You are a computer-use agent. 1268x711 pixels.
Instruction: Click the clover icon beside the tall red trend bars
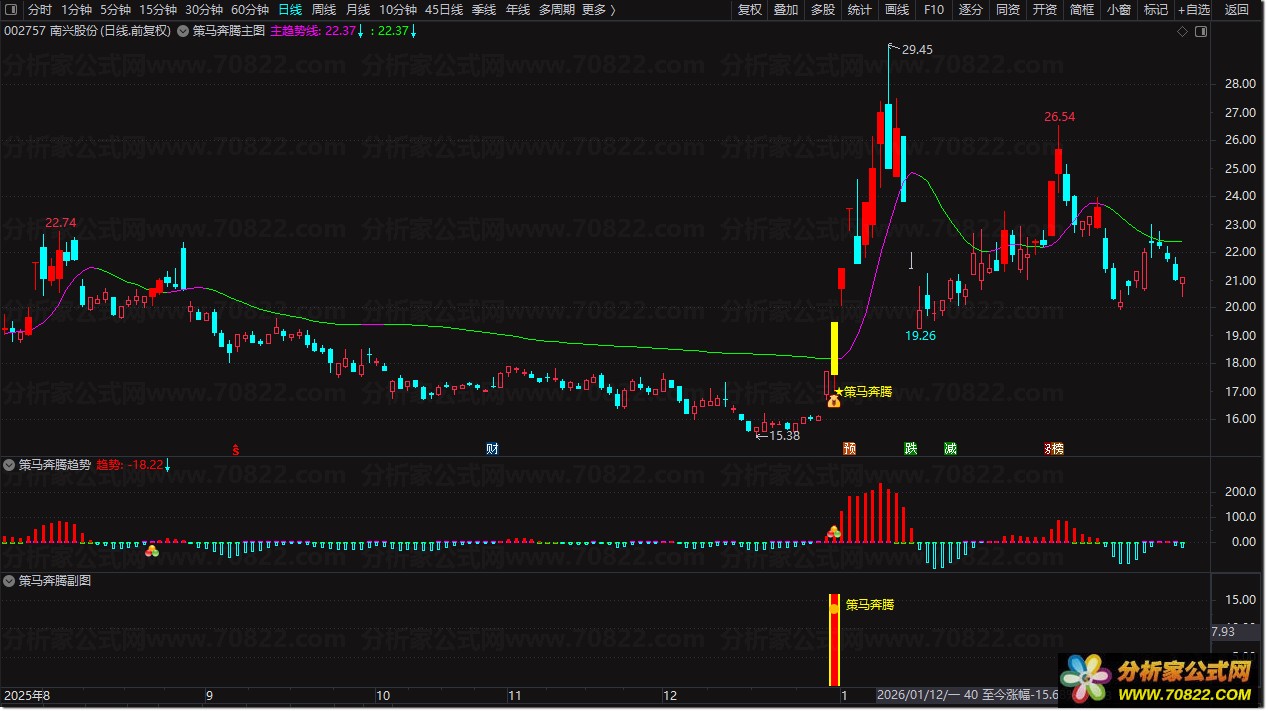pyautogui.click(x=832, y=533)
